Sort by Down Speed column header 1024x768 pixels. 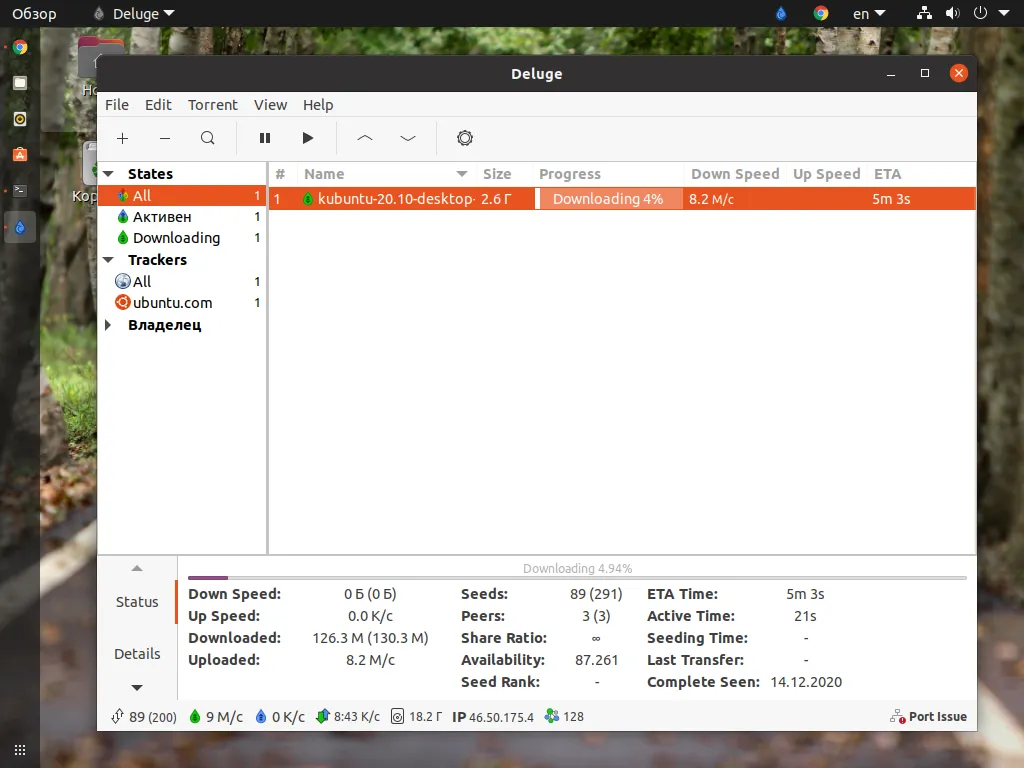click(735, 174)
